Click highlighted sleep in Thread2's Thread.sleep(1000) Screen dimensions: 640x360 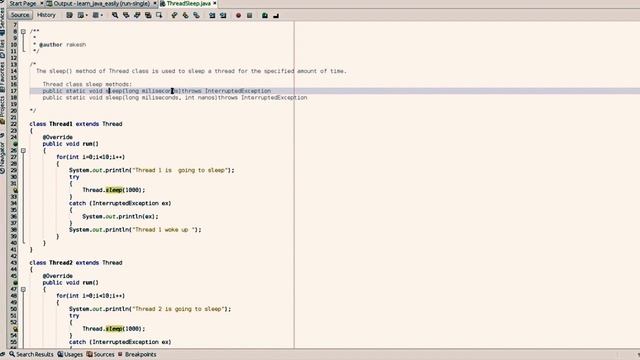(x=114, y=329)
